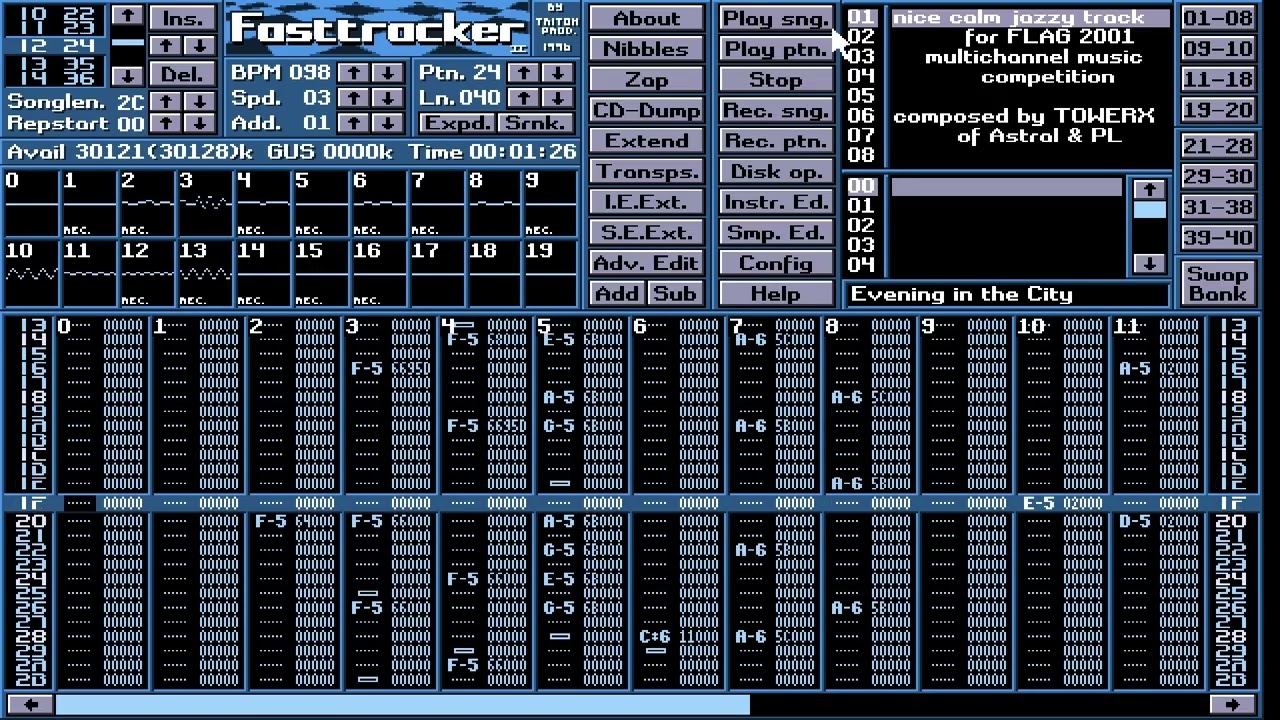Start playback with Play sng.

click(x=776, y=18)
